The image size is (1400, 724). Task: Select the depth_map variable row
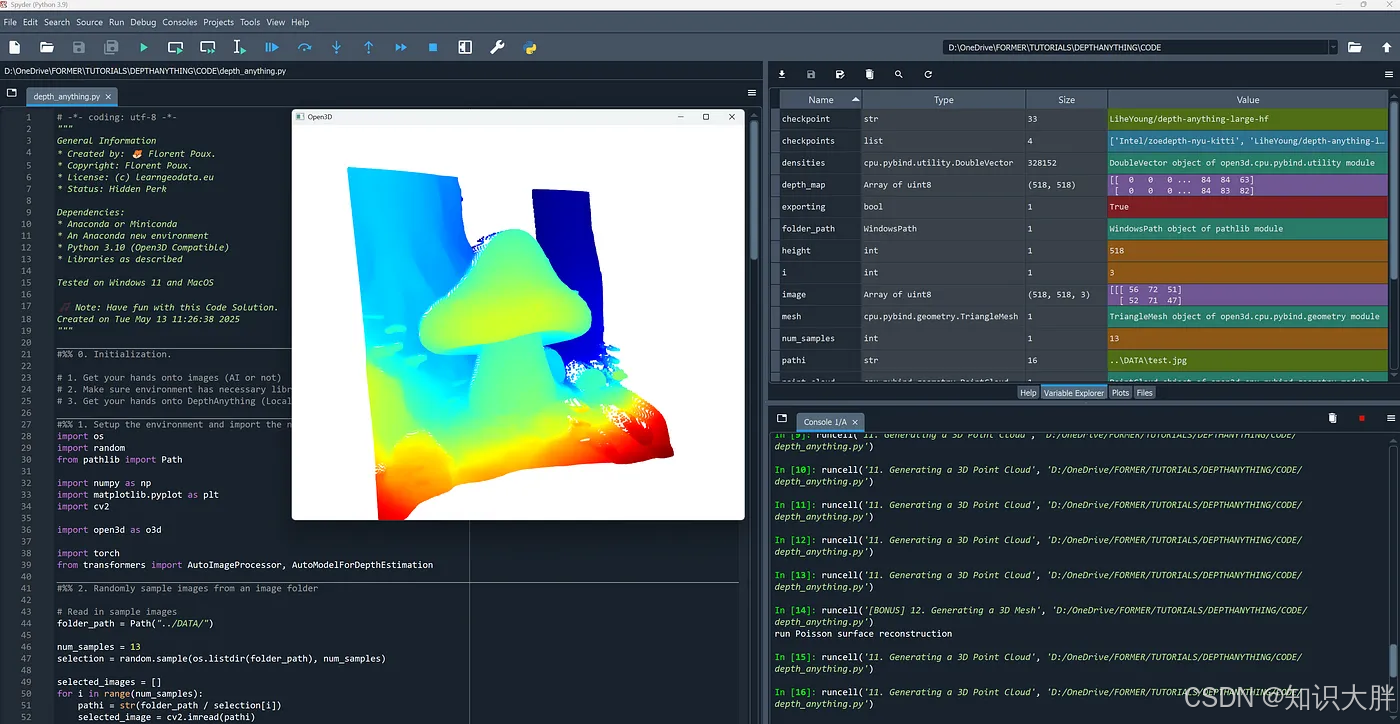(820, 185)
